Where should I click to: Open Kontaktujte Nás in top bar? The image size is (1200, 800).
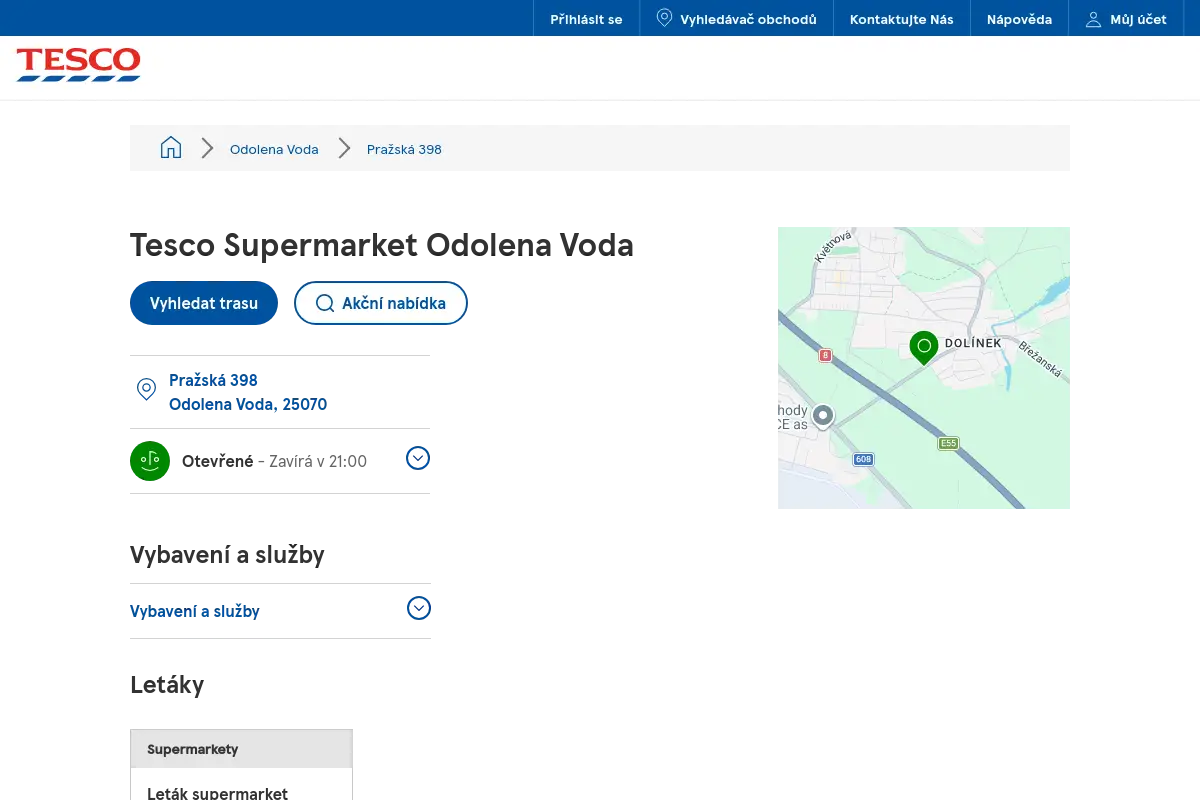pos(902,19)
